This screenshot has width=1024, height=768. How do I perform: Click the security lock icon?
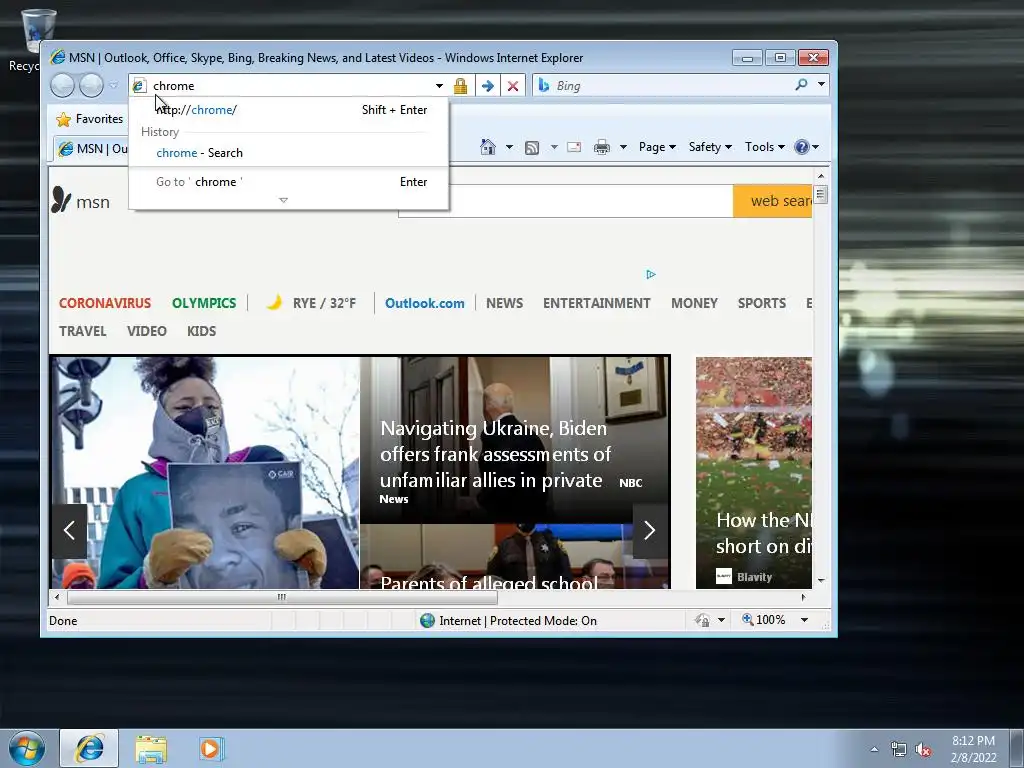(x=460, y=86)
